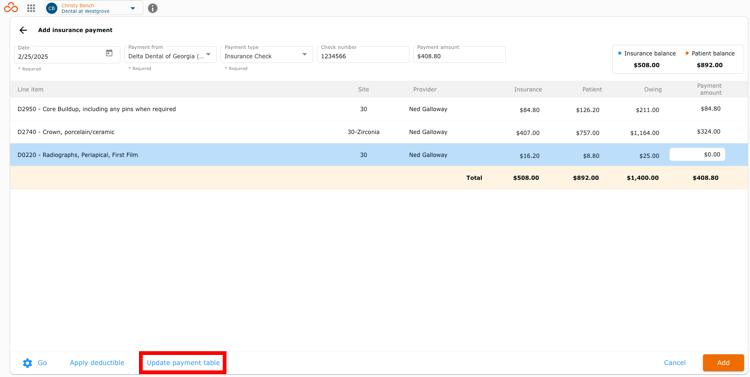Click the 30-Zirconia site cell
Screen dimensions: 750x377
[364, 132]
